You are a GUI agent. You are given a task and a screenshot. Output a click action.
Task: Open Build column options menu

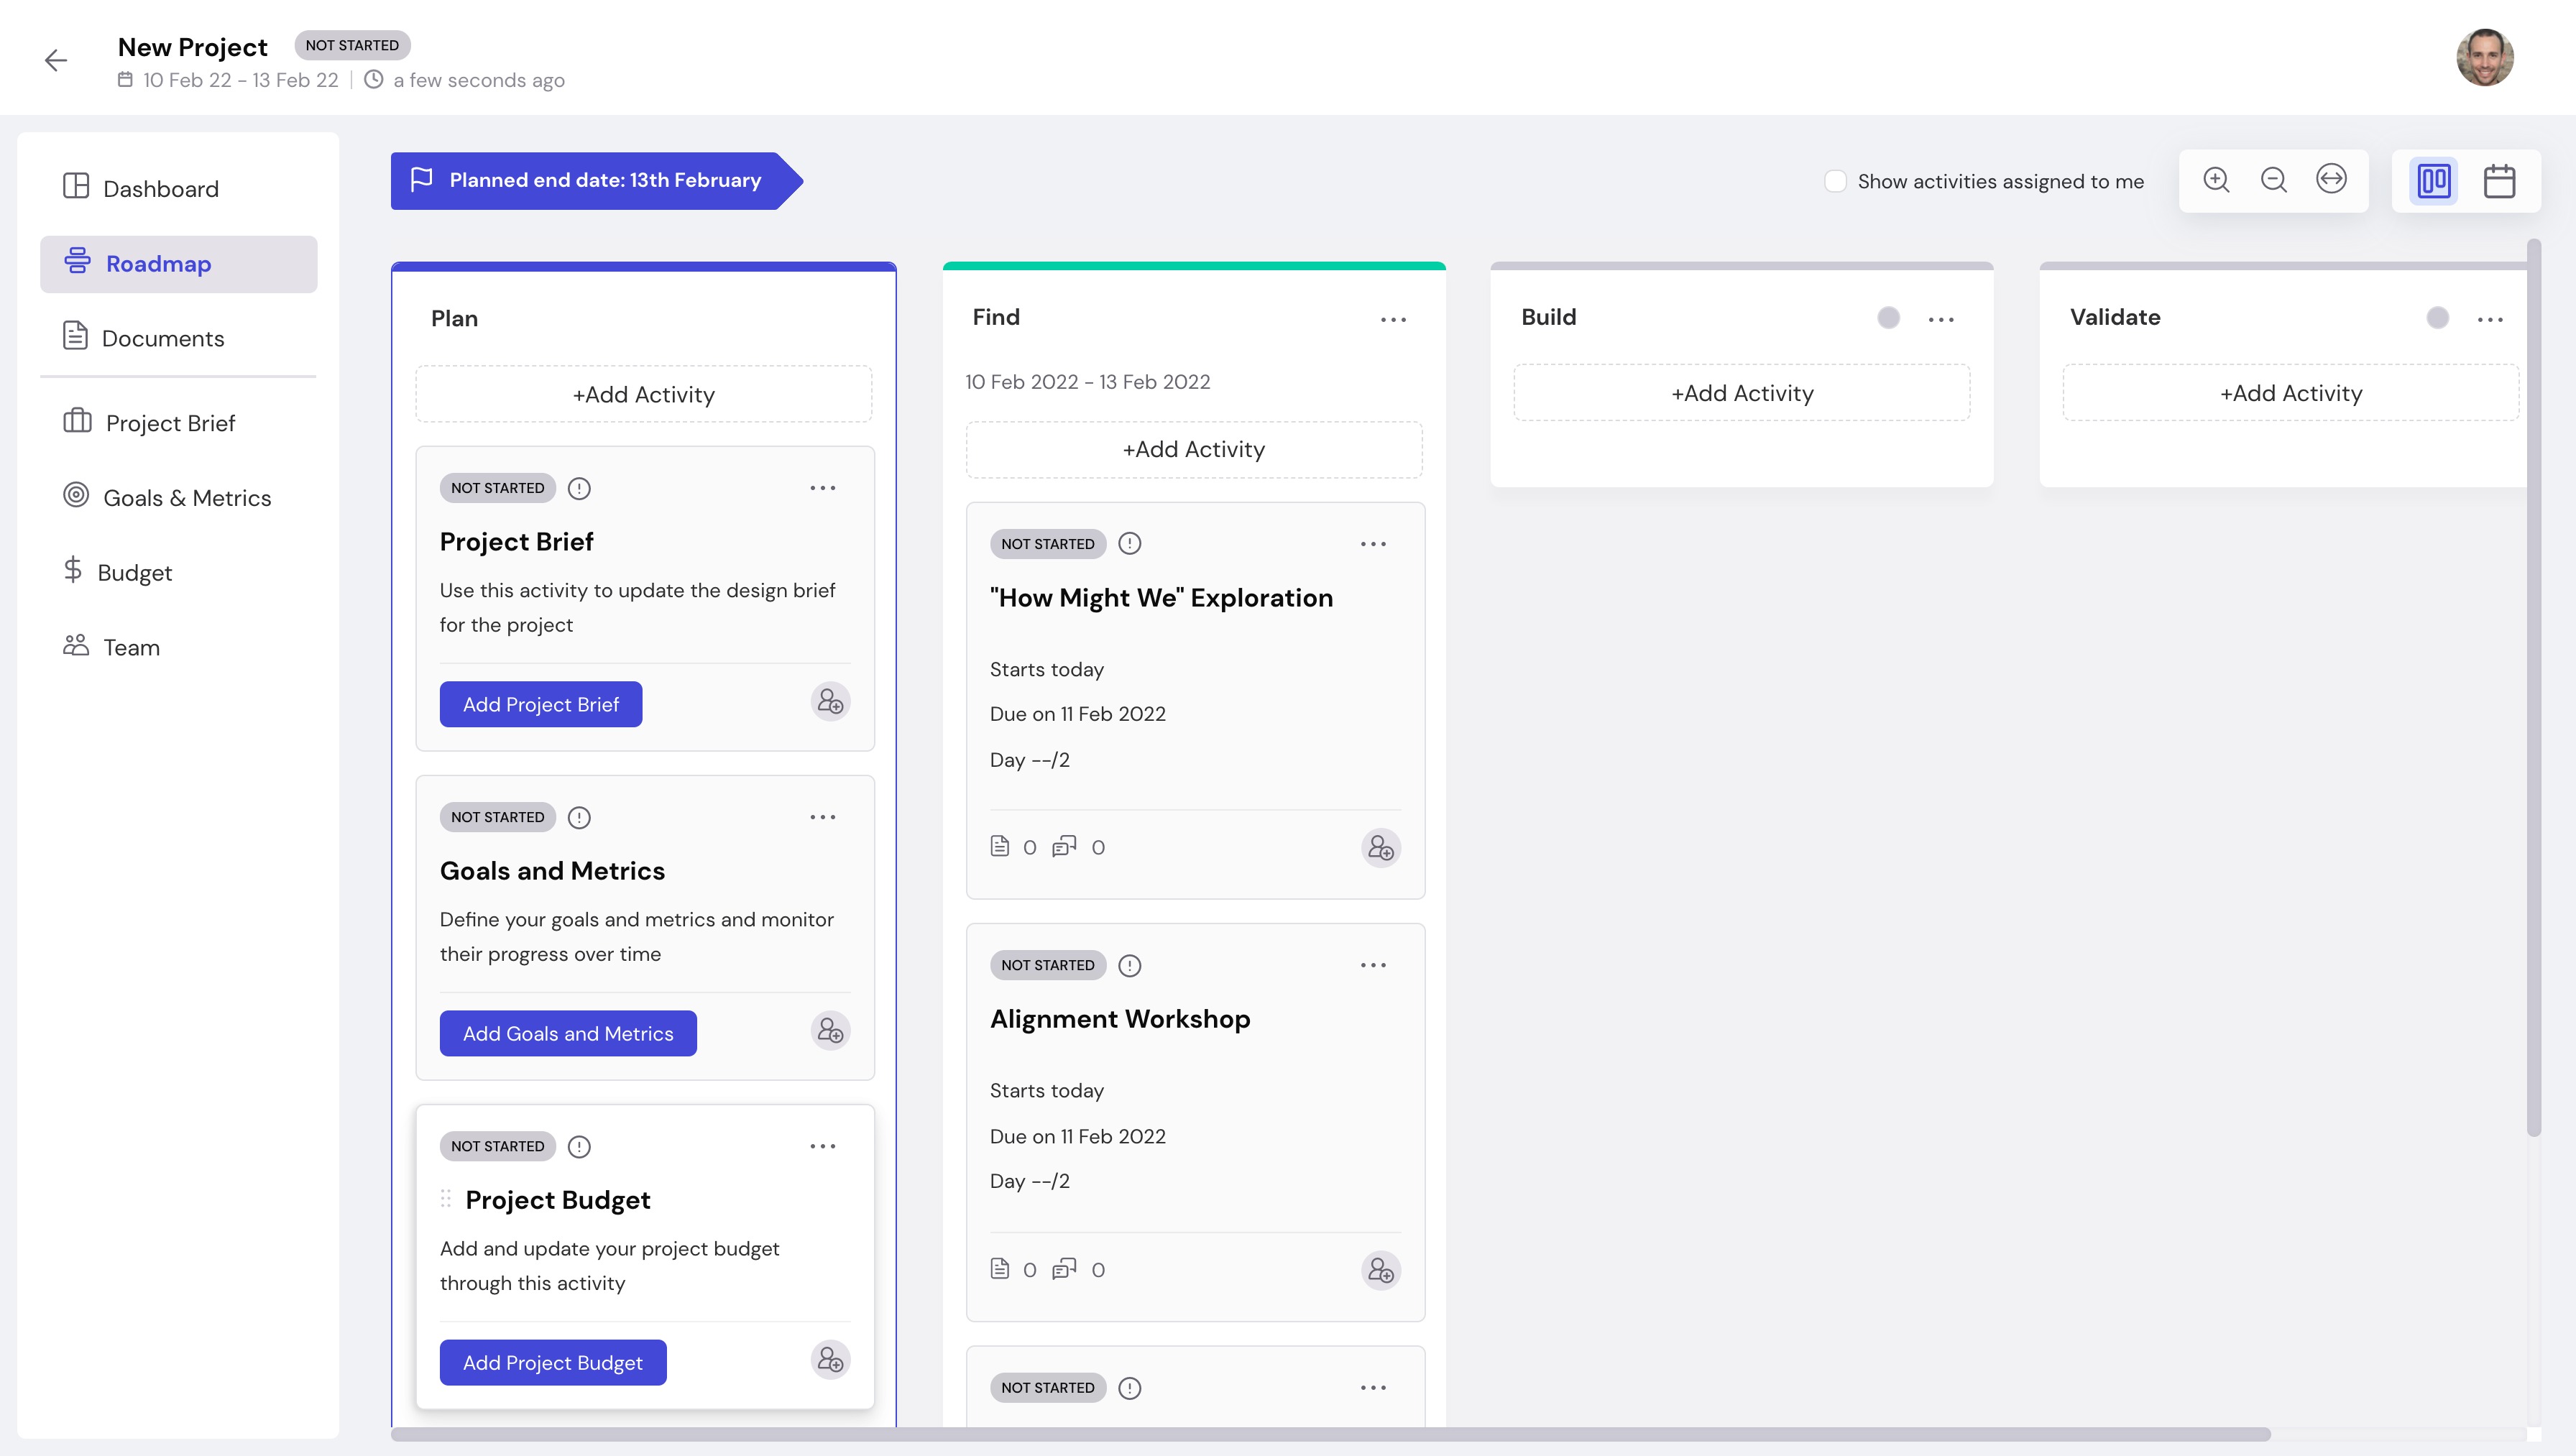pyautogui.click(x=1941, y=320)
